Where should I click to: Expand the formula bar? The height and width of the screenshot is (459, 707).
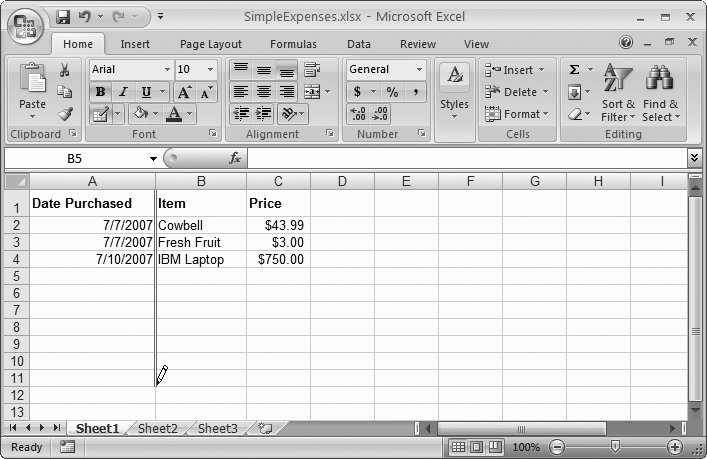(x=694, y=158)
